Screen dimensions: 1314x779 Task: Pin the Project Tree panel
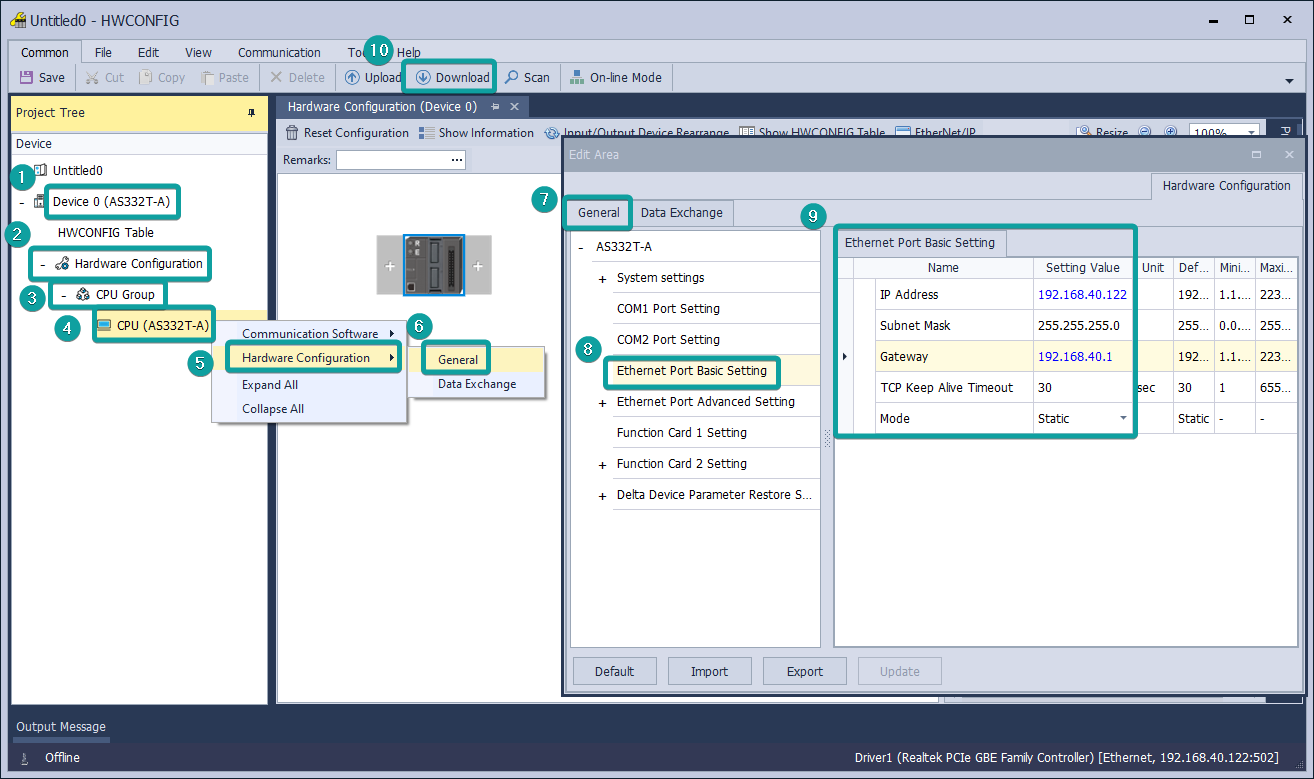pos(251,113)
